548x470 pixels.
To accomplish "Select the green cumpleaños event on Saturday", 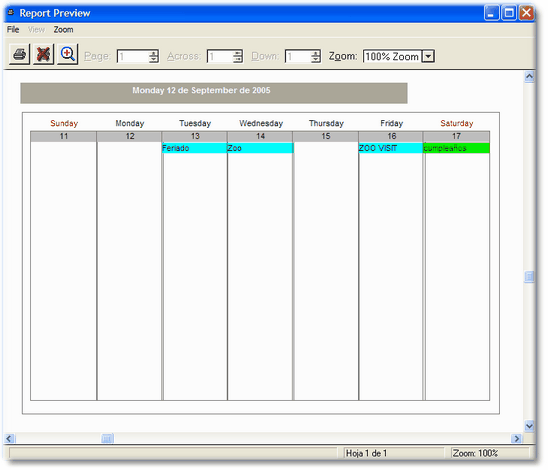I will [456, 148].
